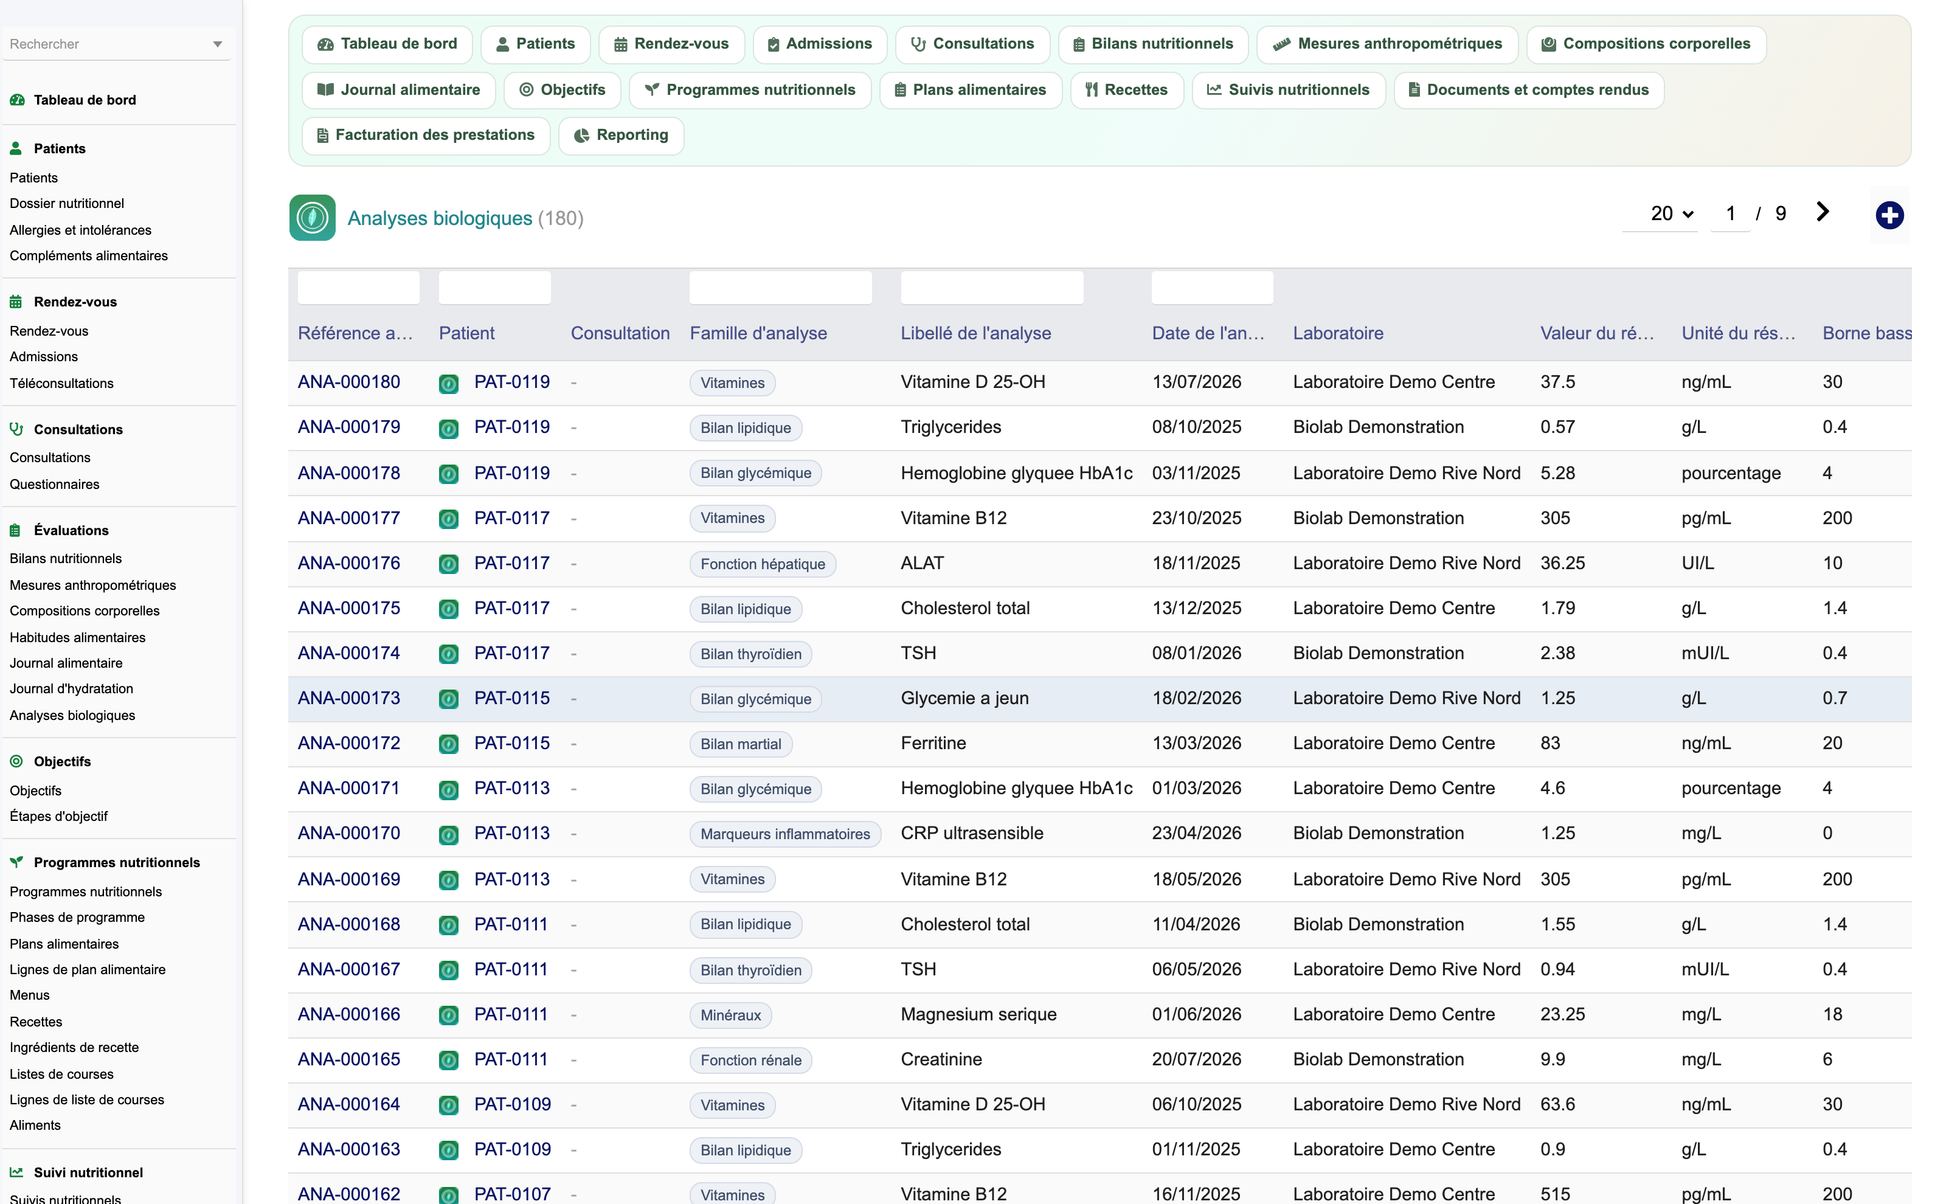This screenshot has height=1204, width=1946.
Task: Click patient icon in ANA-000163 row
Action: 449,1150
